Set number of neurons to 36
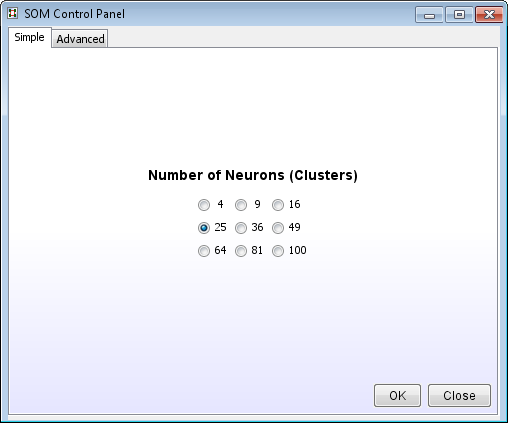Image resolution: width=508 pixels, height=423 pixels. pyautogui.click(x=241, y=228)
